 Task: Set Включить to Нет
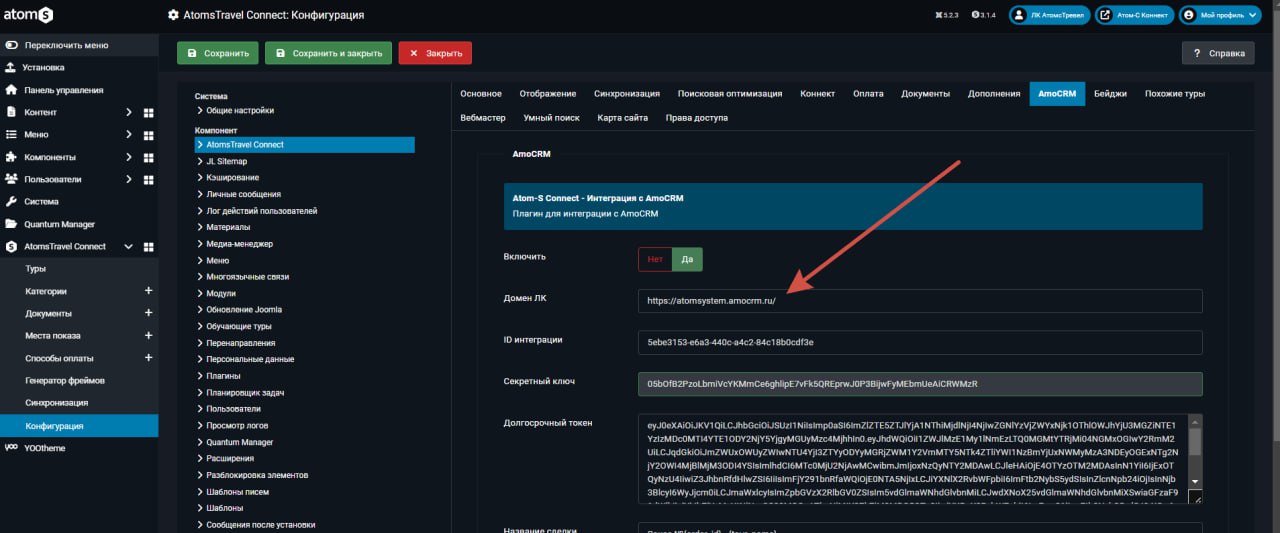pos(655,259)
